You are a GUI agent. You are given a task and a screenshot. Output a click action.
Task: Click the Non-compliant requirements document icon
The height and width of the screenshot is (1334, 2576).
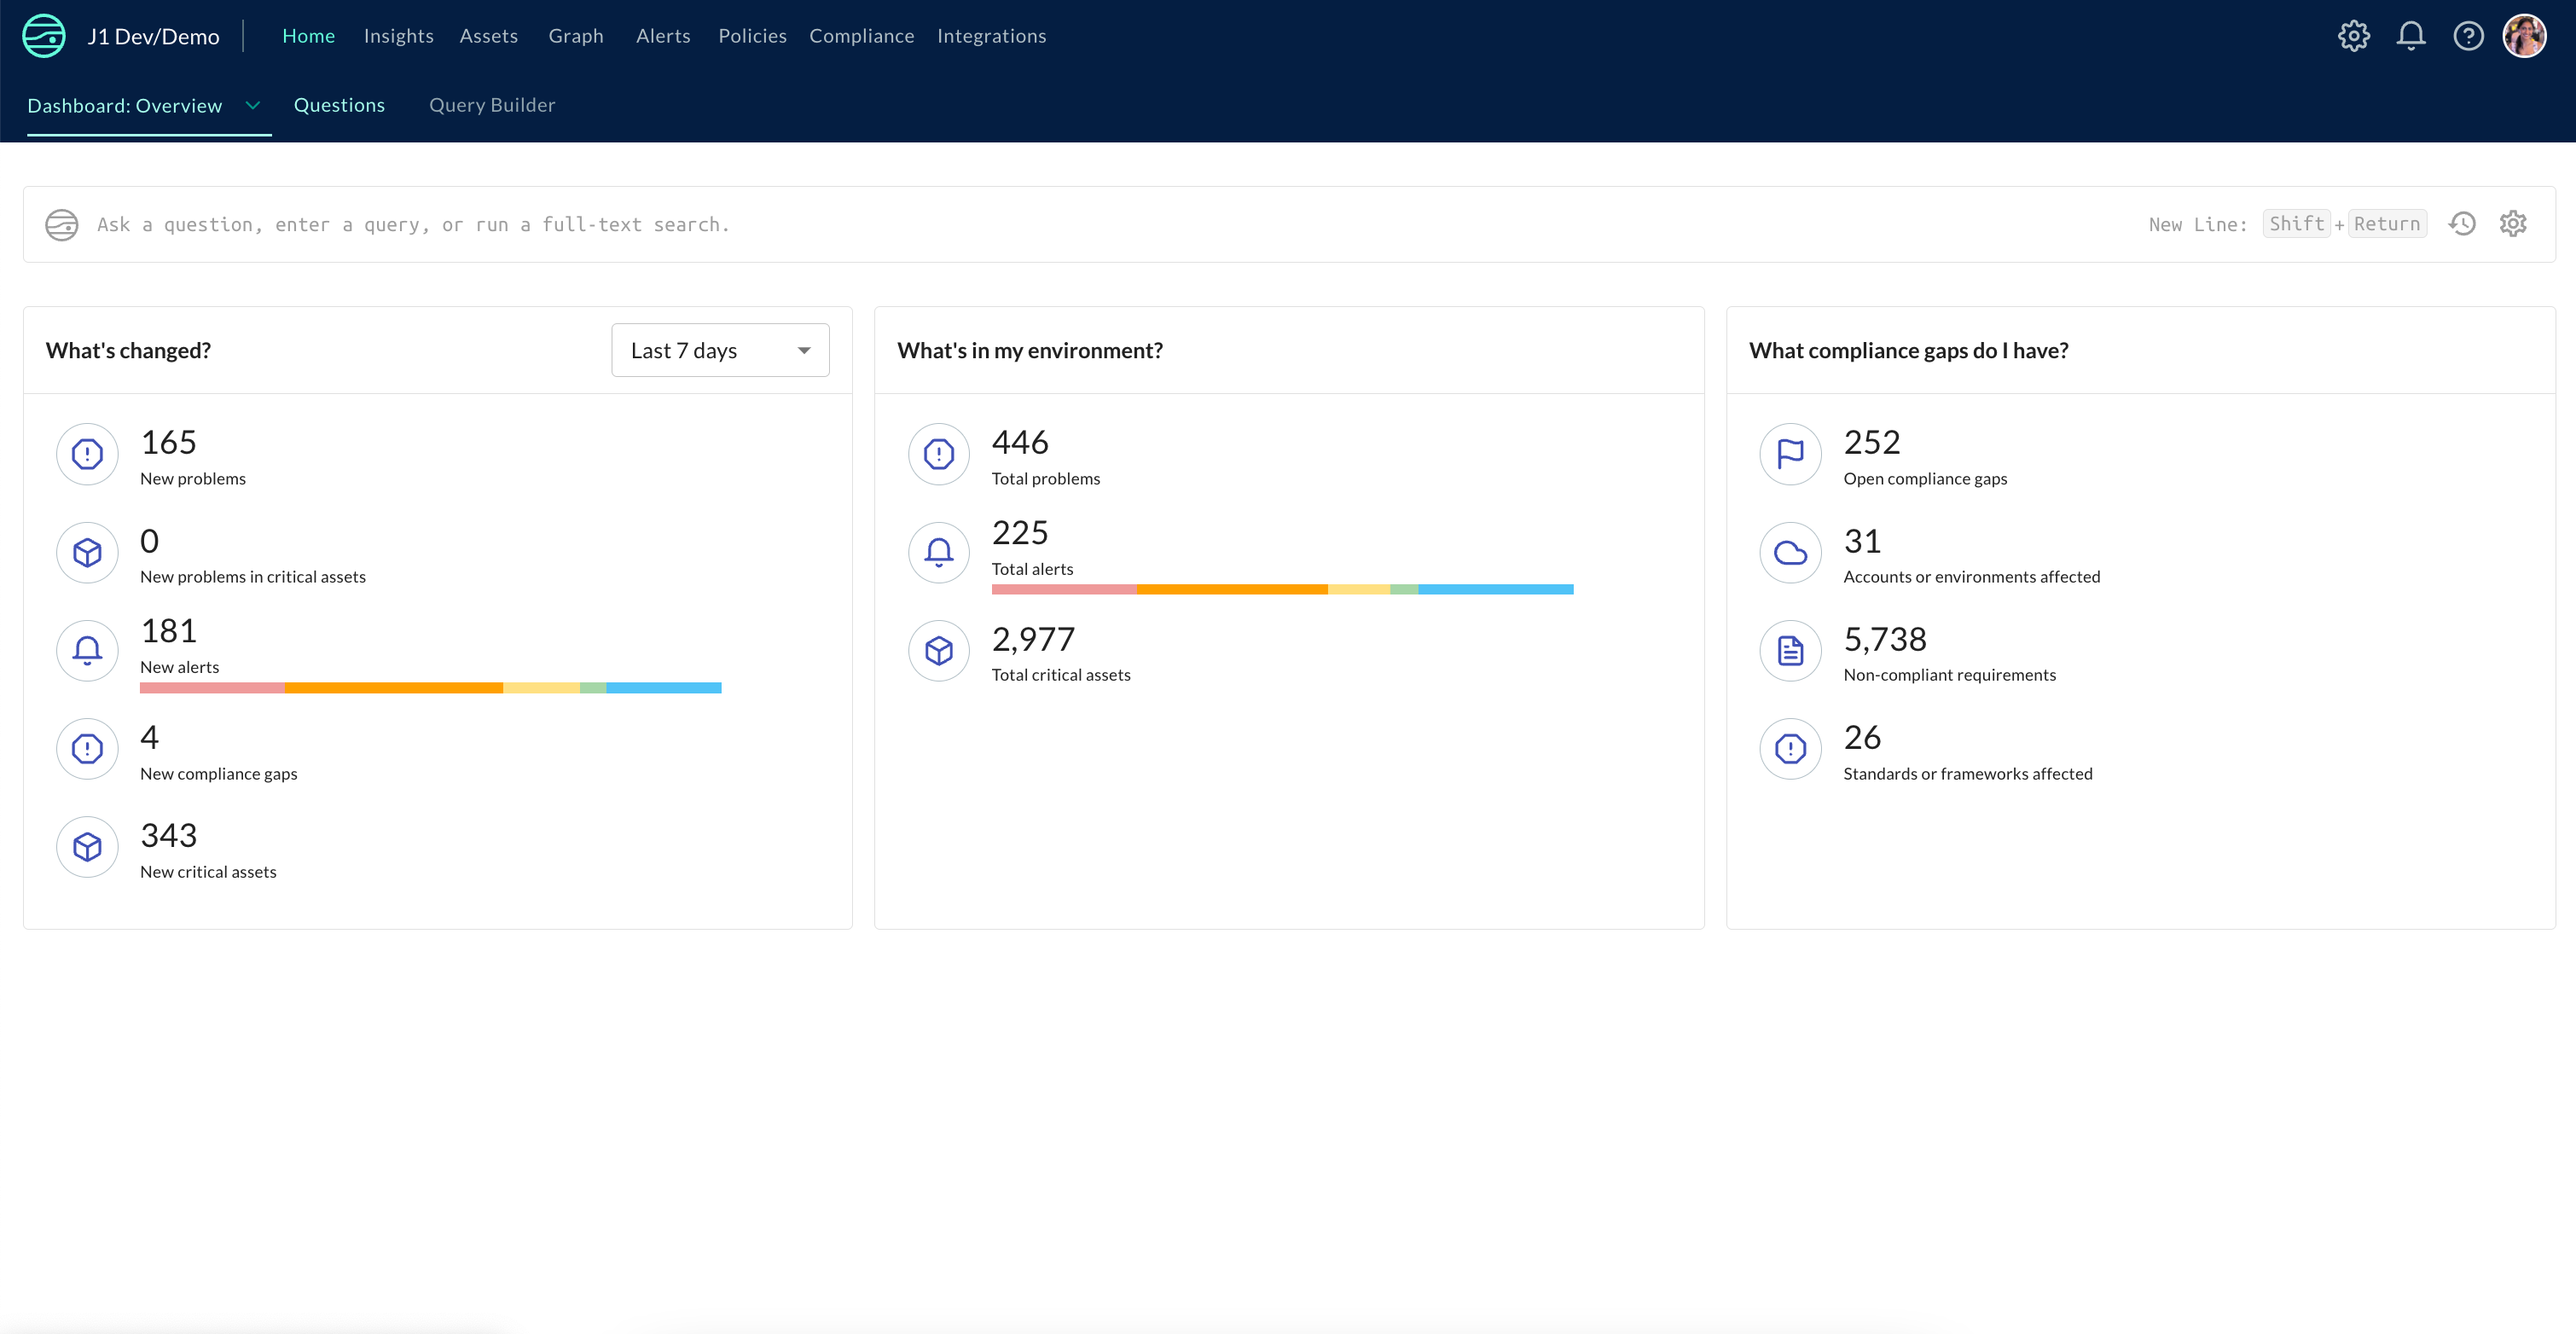click(x=1790, y=651)
